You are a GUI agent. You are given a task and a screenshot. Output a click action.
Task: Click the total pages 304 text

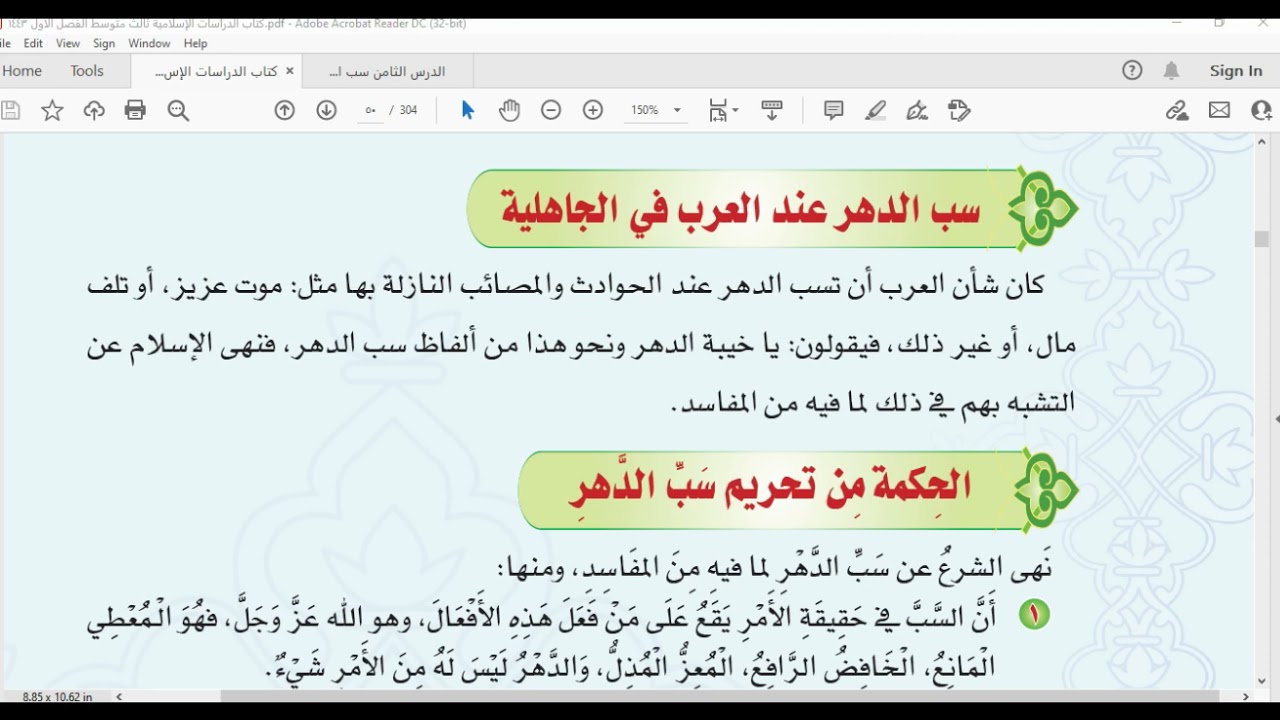click(408, 111)
